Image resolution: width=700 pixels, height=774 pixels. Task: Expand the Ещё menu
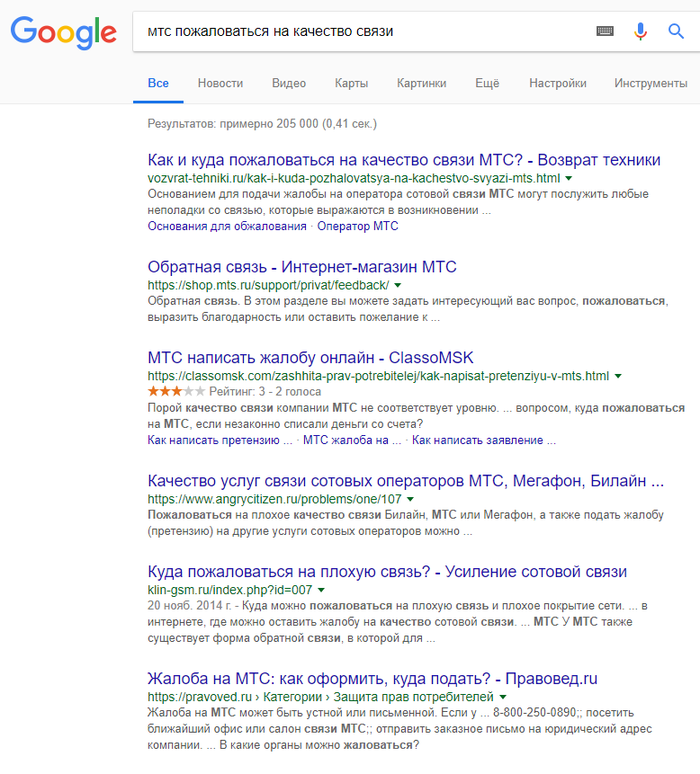pos(487,83)
